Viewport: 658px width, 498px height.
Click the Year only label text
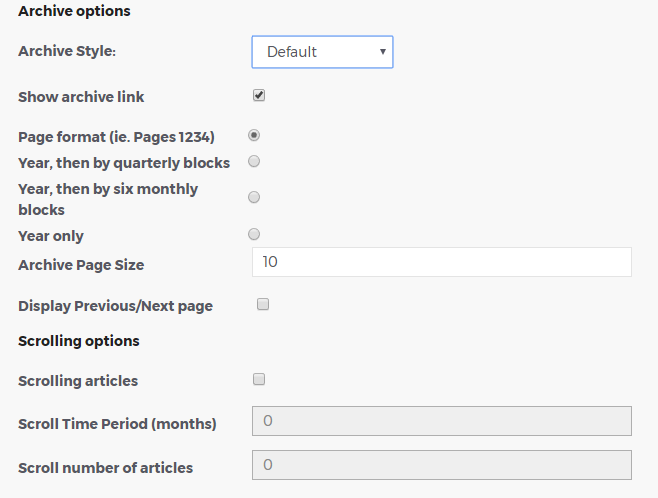(51, 236)
